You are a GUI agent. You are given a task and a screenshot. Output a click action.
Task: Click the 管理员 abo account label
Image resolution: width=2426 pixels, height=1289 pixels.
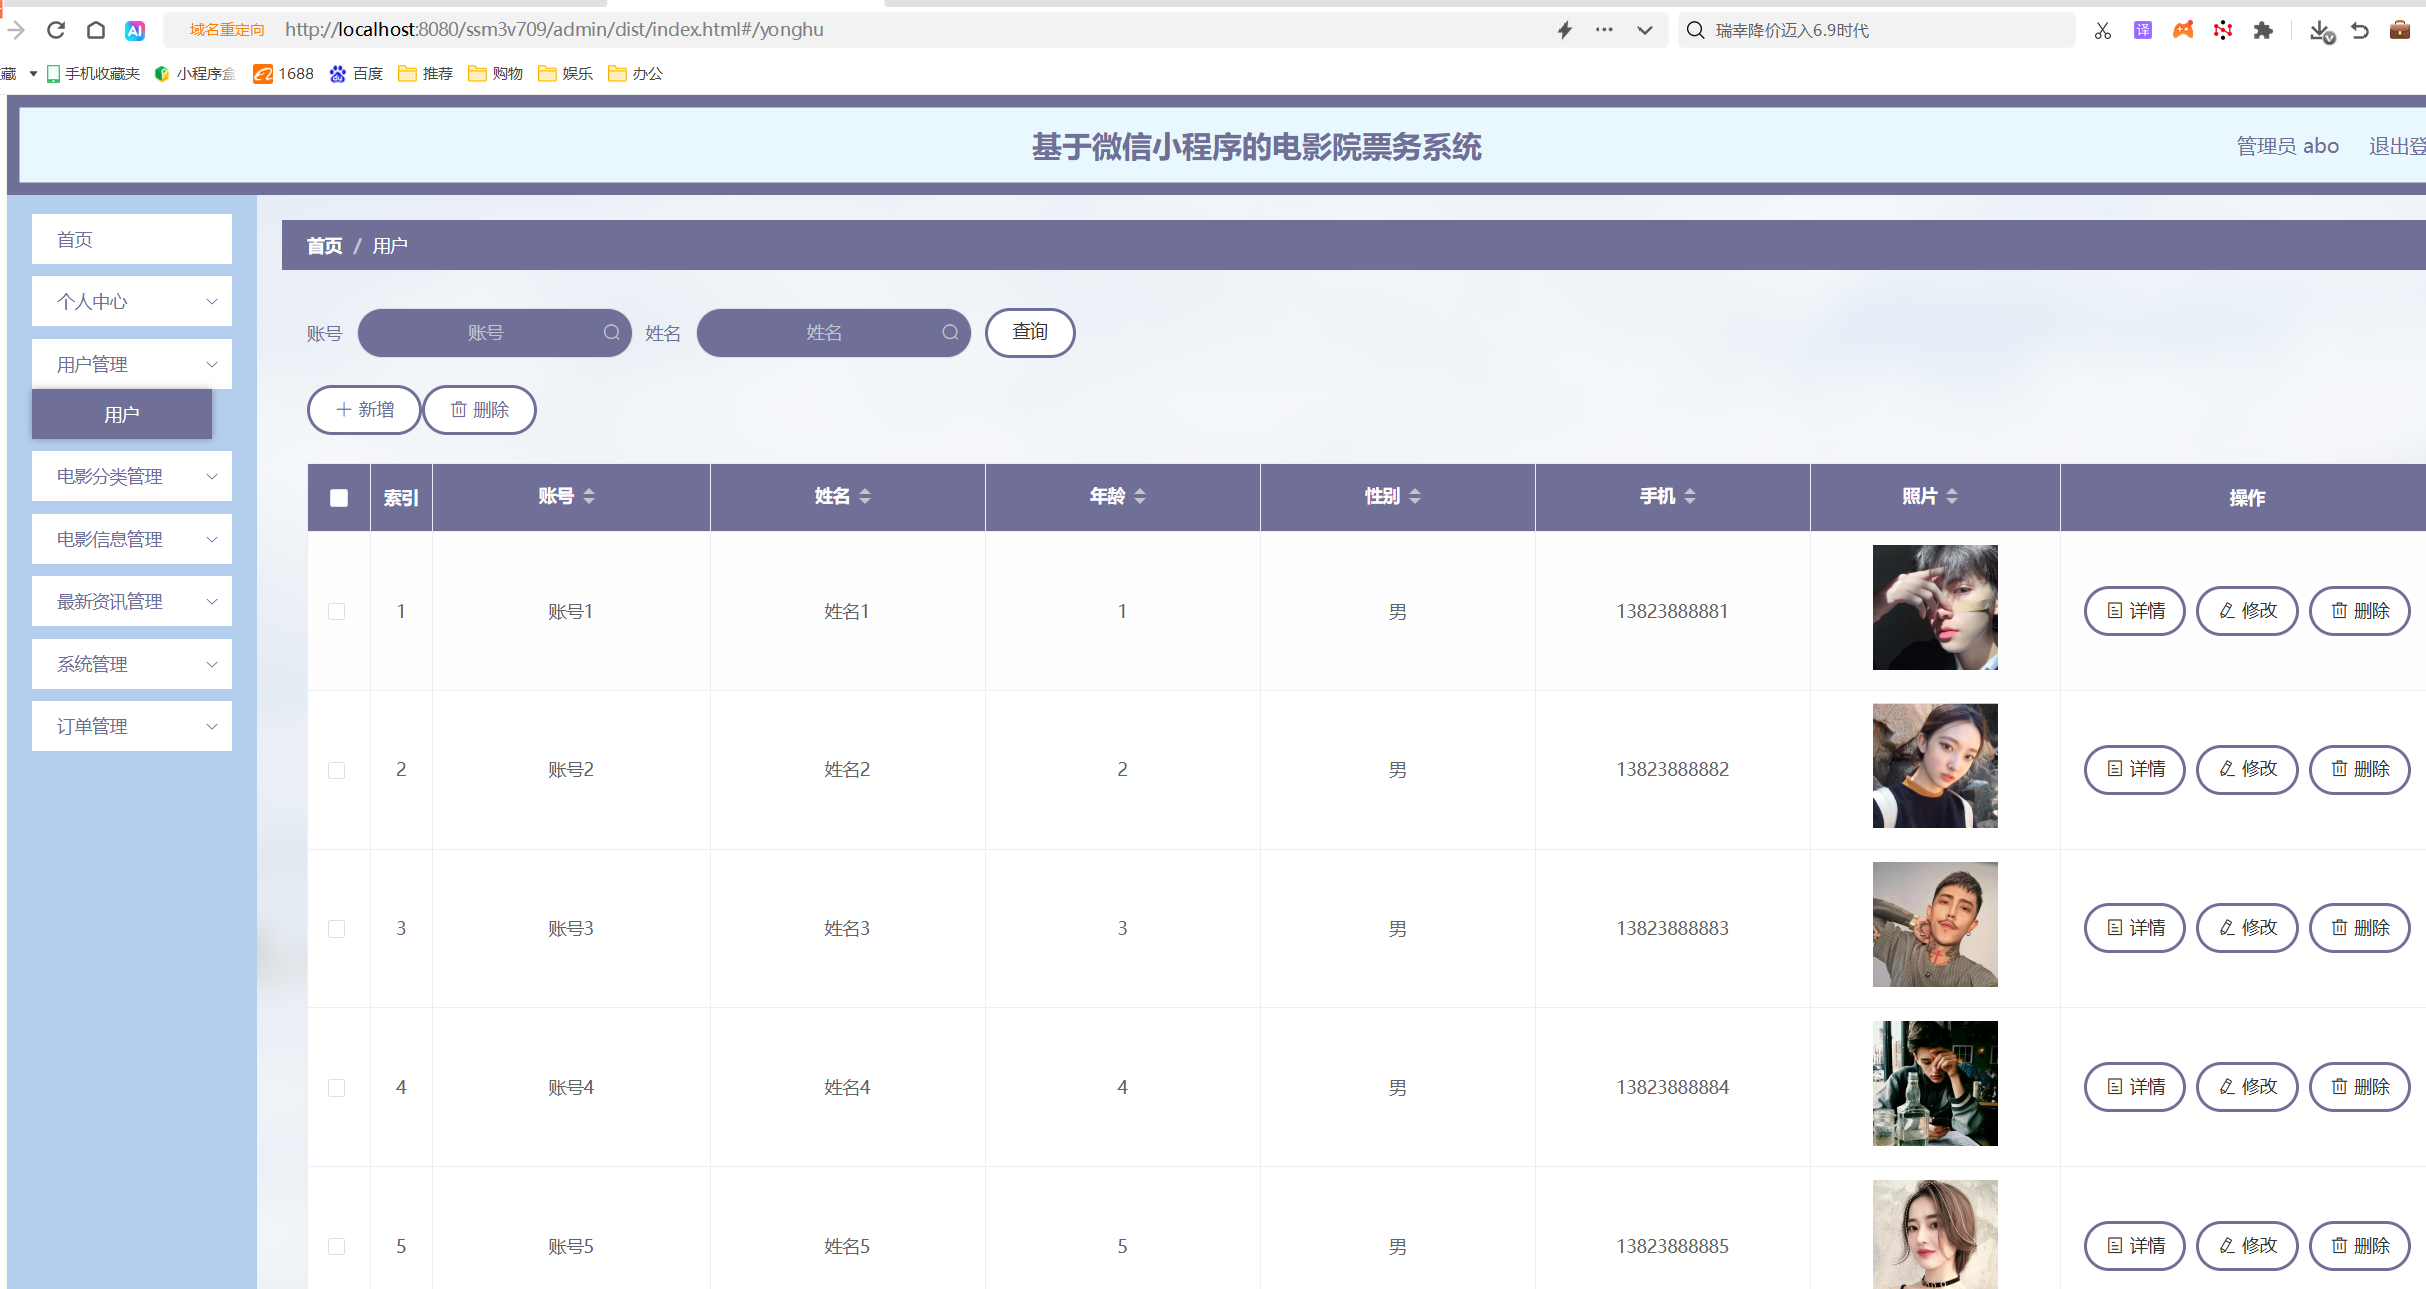2288,146
